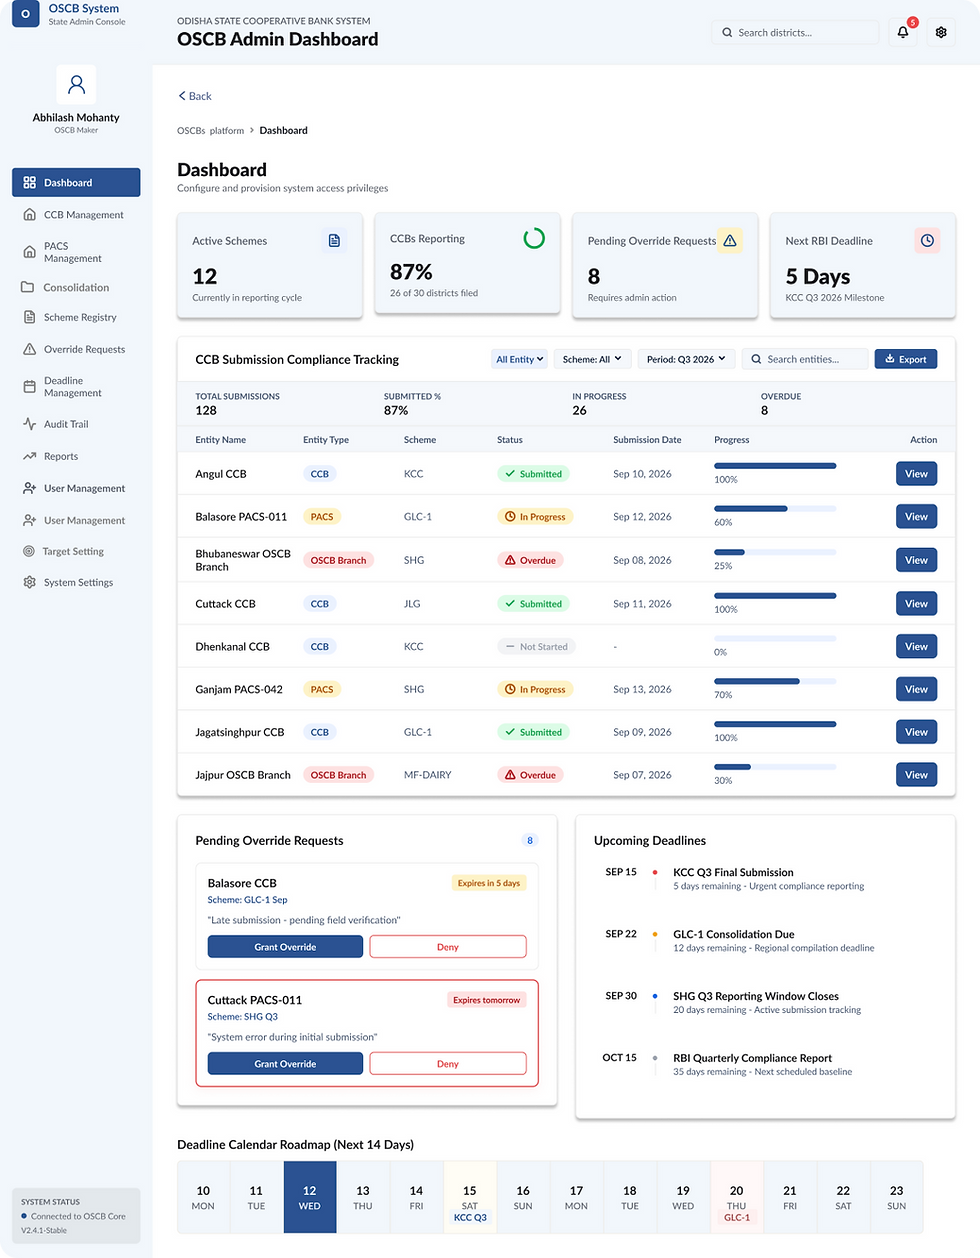Open notifications bell icon
The height and width of the screenshot is (1258, 980).
point(903,32)
